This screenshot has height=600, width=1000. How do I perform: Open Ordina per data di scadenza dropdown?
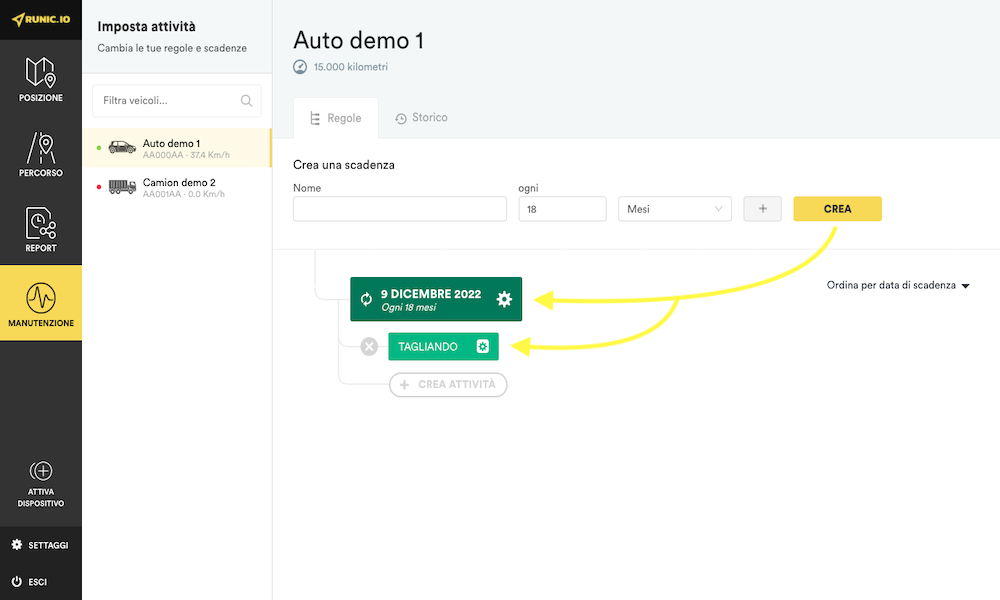898,285
